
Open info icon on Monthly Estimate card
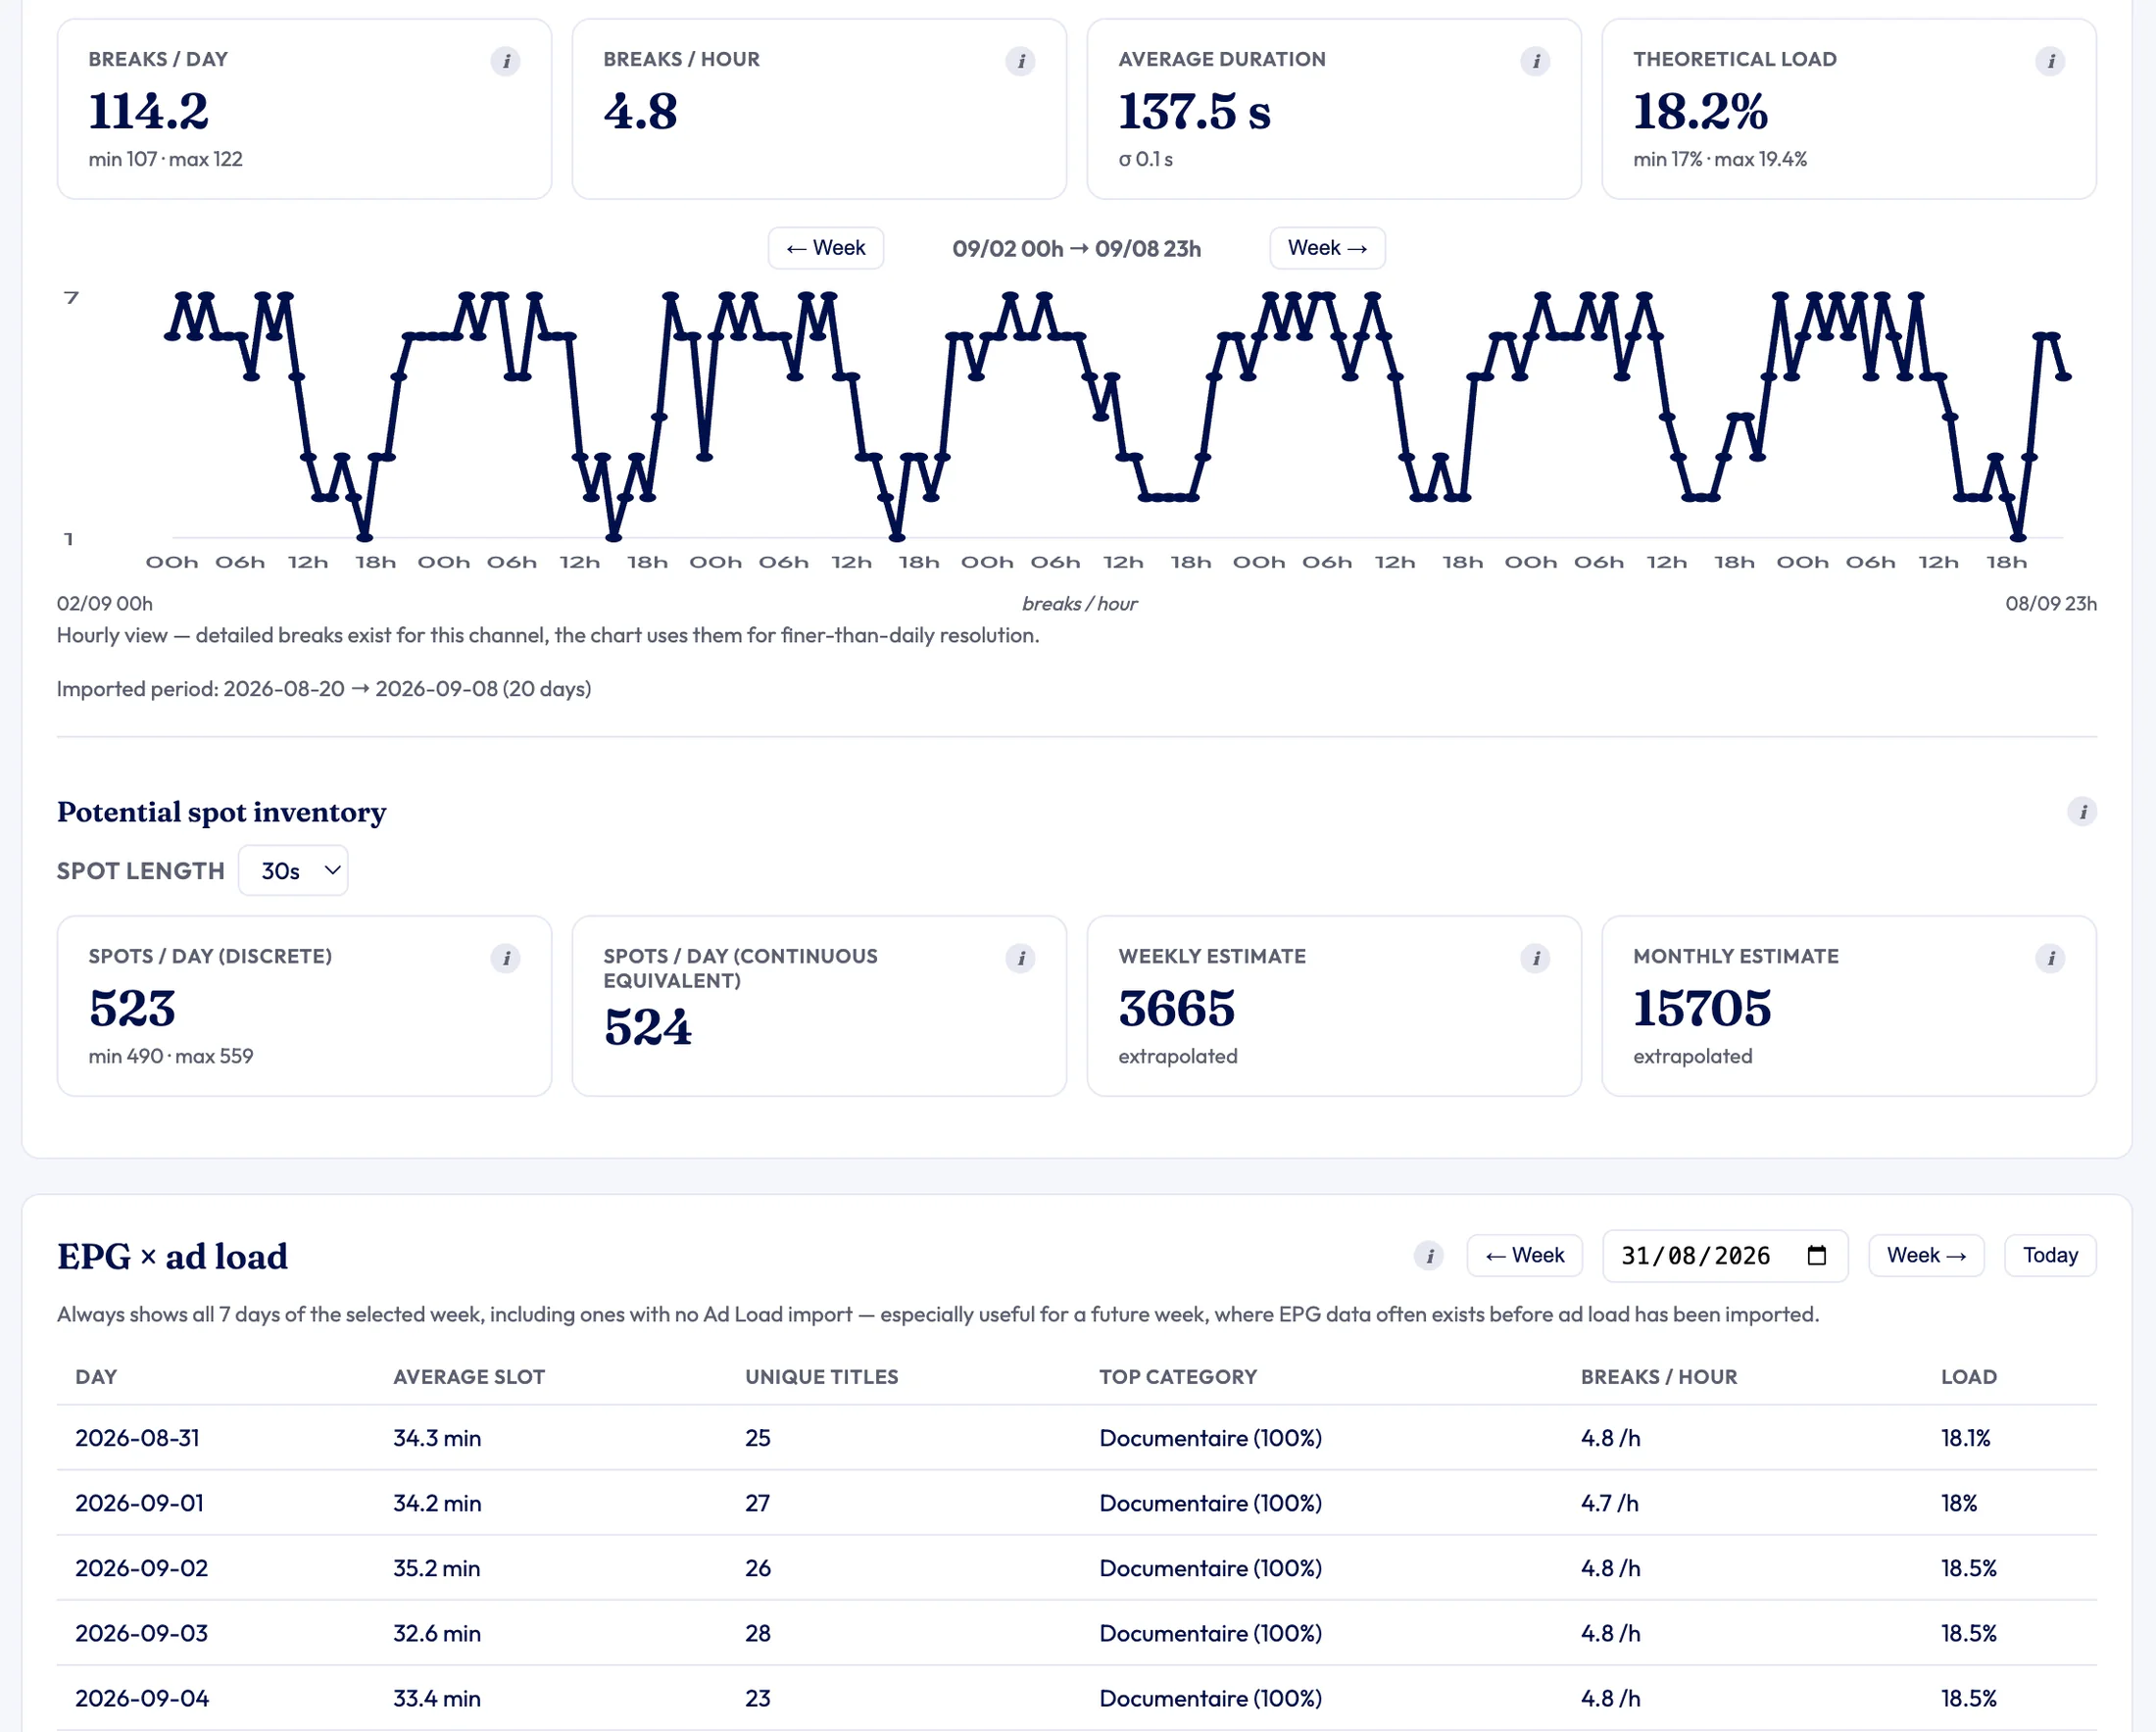(x=2050, y=958)
